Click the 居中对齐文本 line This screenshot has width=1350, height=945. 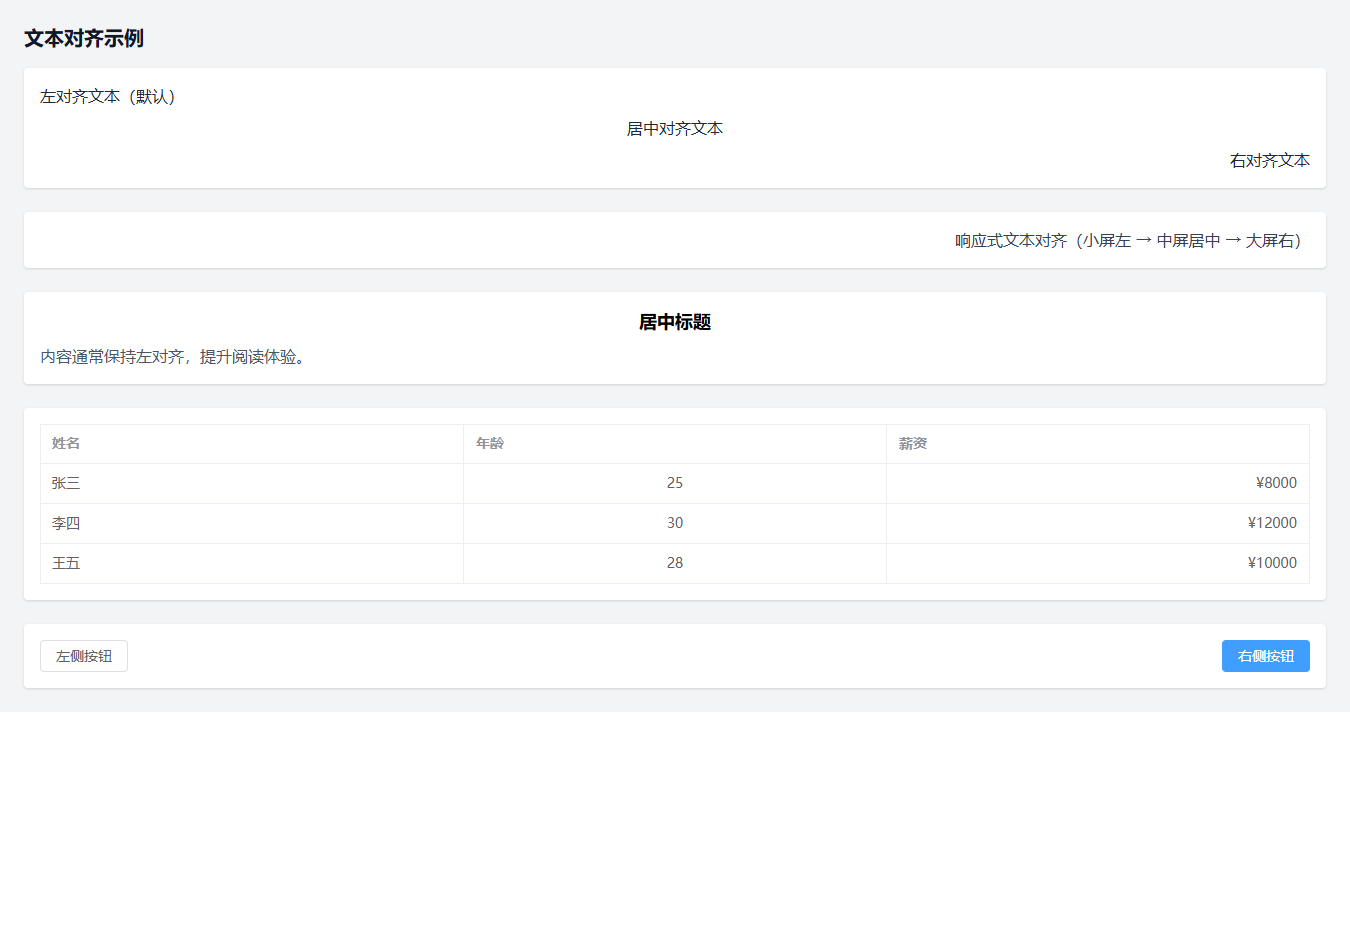[x=675, y=129]
